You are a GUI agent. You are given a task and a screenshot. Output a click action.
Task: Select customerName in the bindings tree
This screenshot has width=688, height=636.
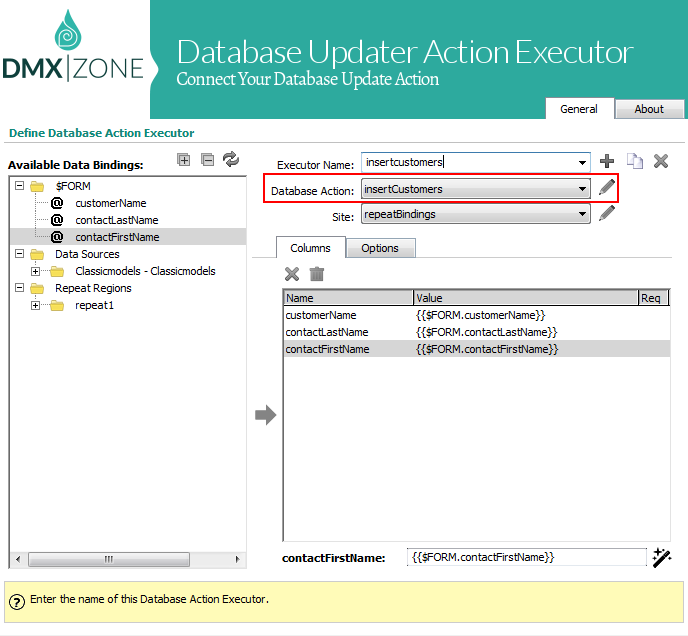[111, 203]
